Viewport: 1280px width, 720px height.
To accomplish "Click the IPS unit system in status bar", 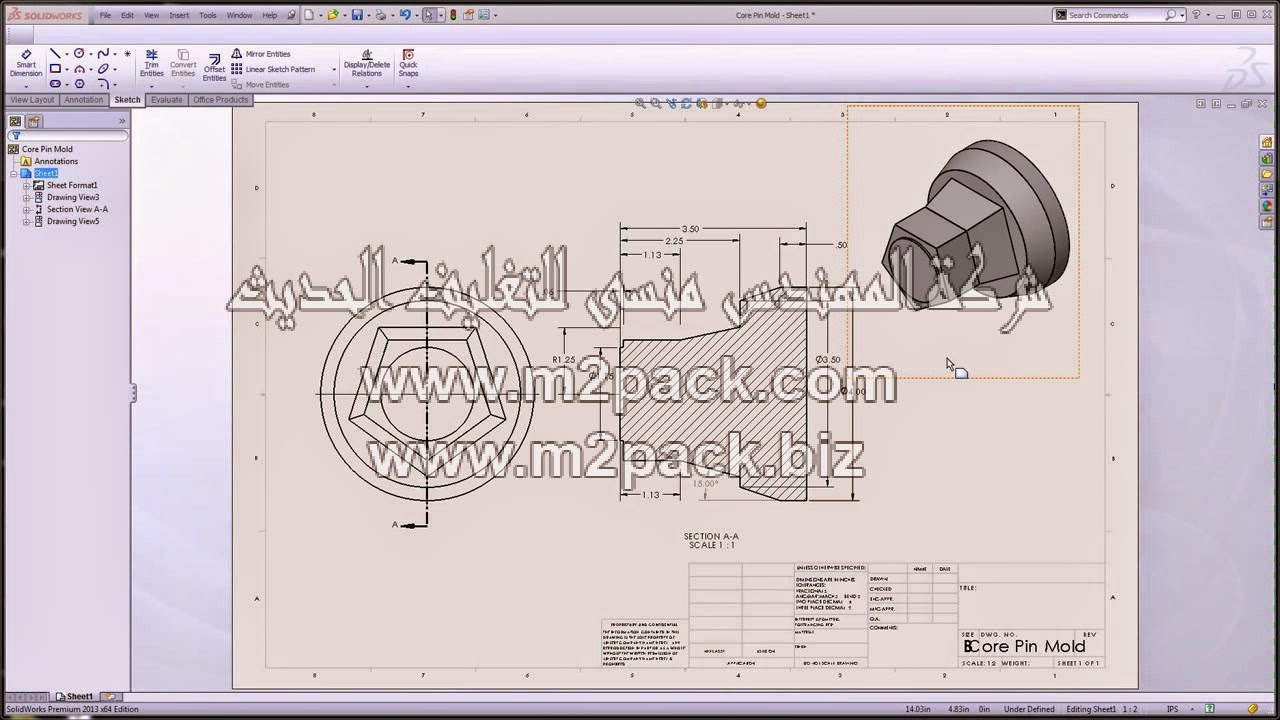I will click(x=1171, y=709).
